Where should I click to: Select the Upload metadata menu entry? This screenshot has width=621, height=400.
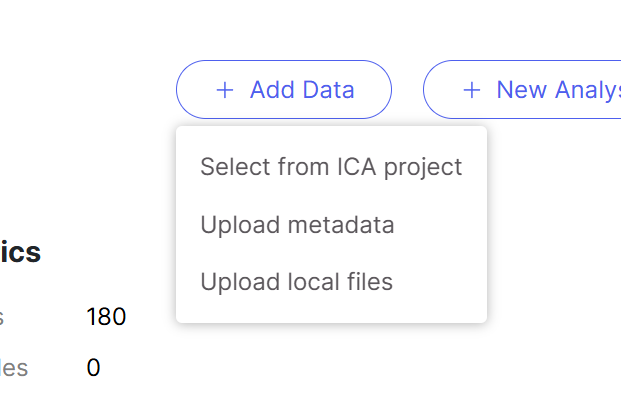[297, 225]
